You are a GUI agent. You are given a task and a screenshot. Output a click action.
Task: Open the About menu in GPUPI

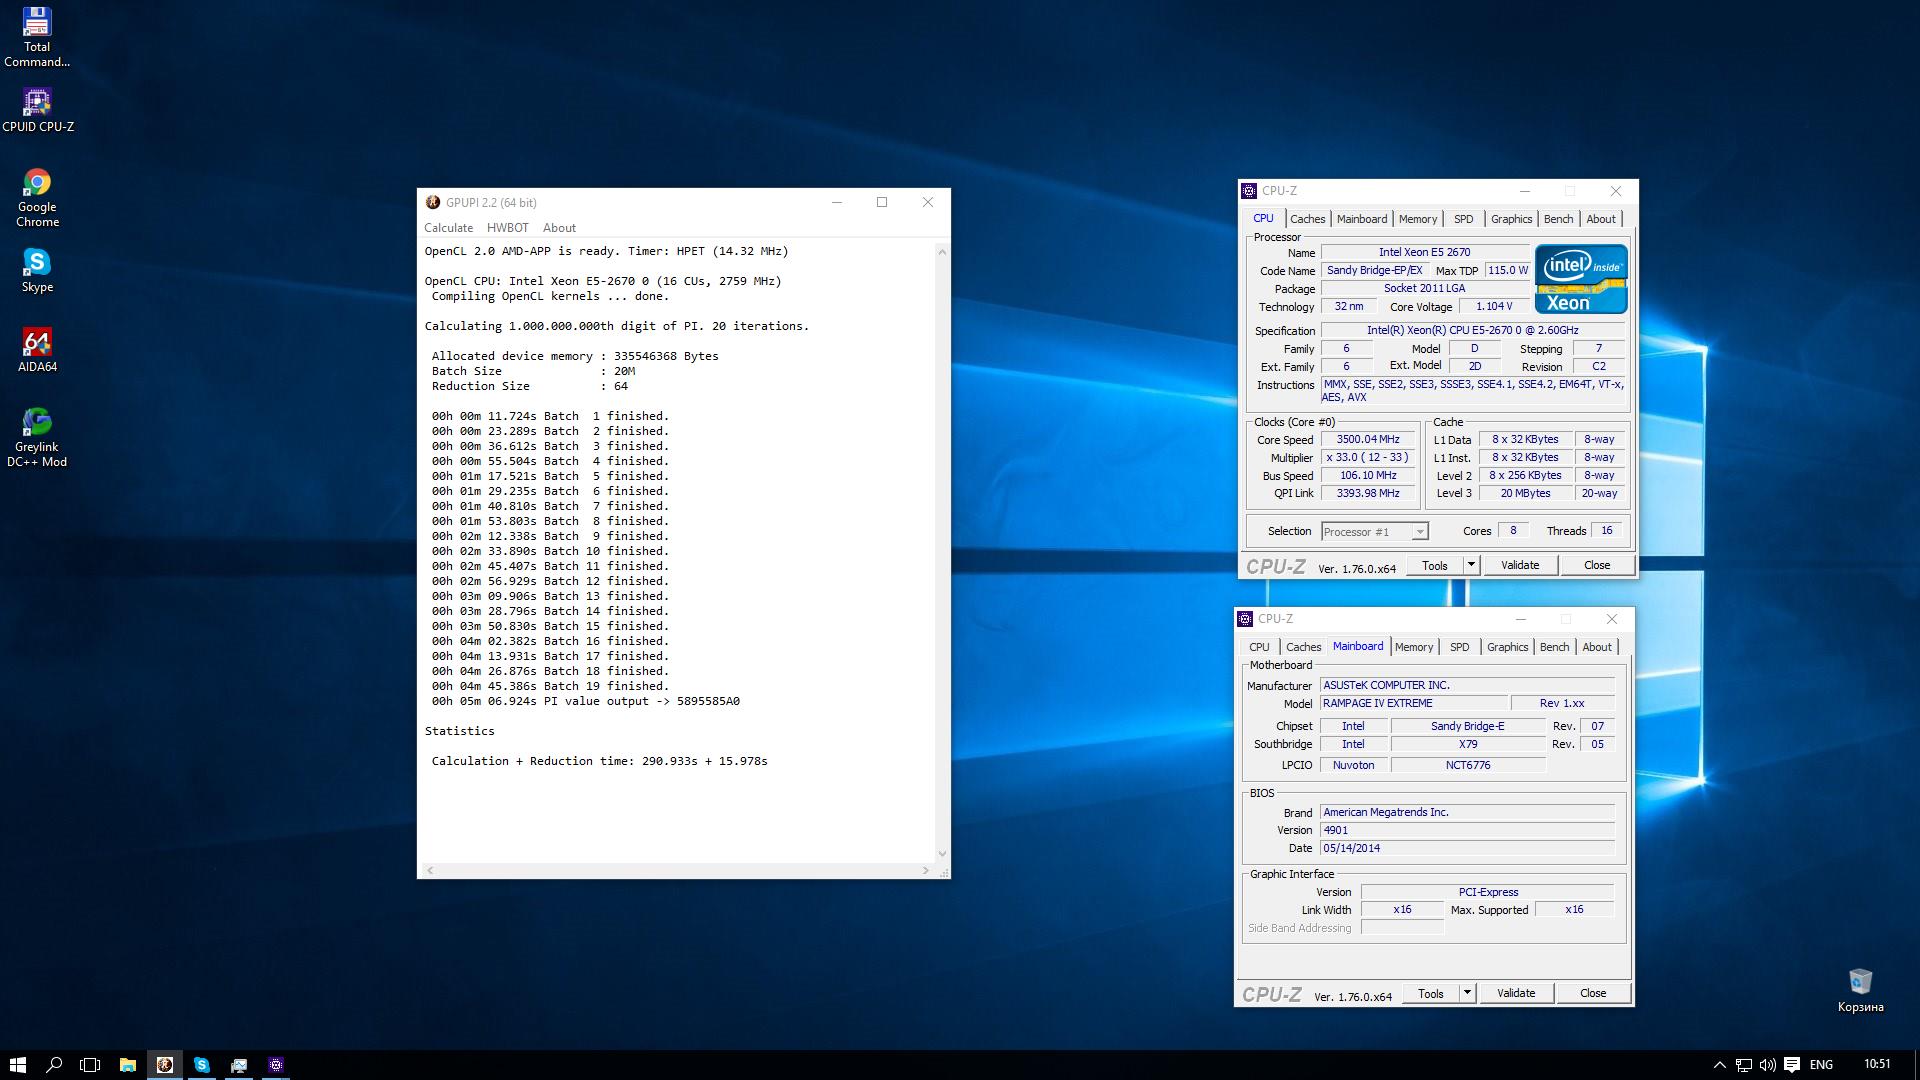559,228
